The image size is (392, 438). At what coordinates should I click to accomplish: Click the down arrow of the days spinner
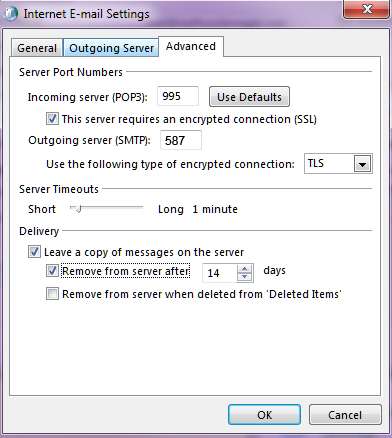point(245,277)
